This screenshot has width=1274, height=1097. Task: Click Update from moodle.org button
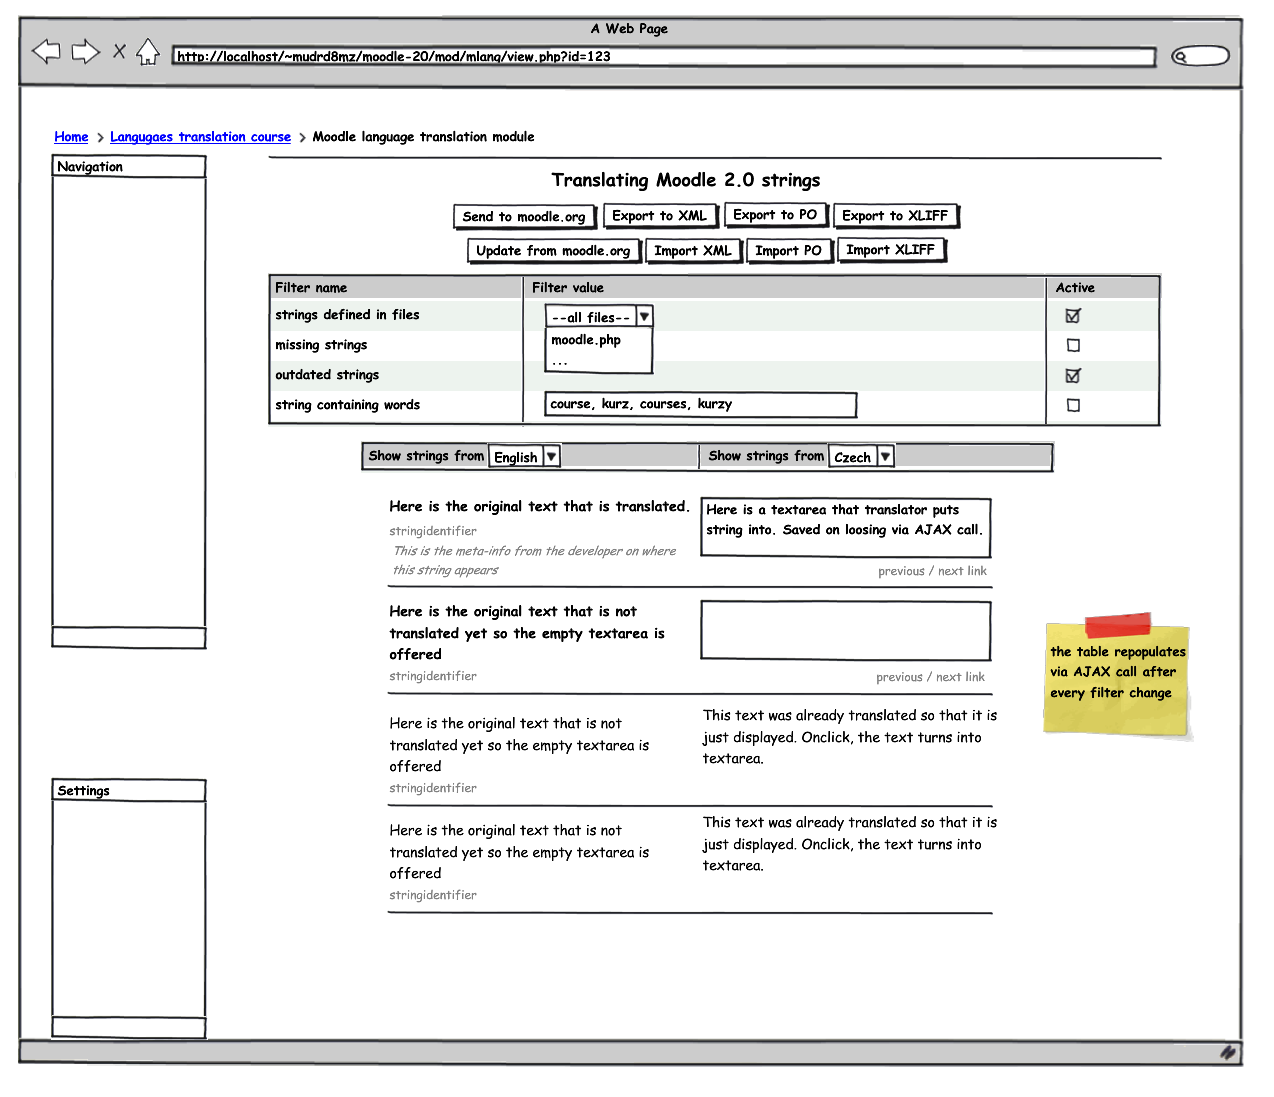point(553,250)
